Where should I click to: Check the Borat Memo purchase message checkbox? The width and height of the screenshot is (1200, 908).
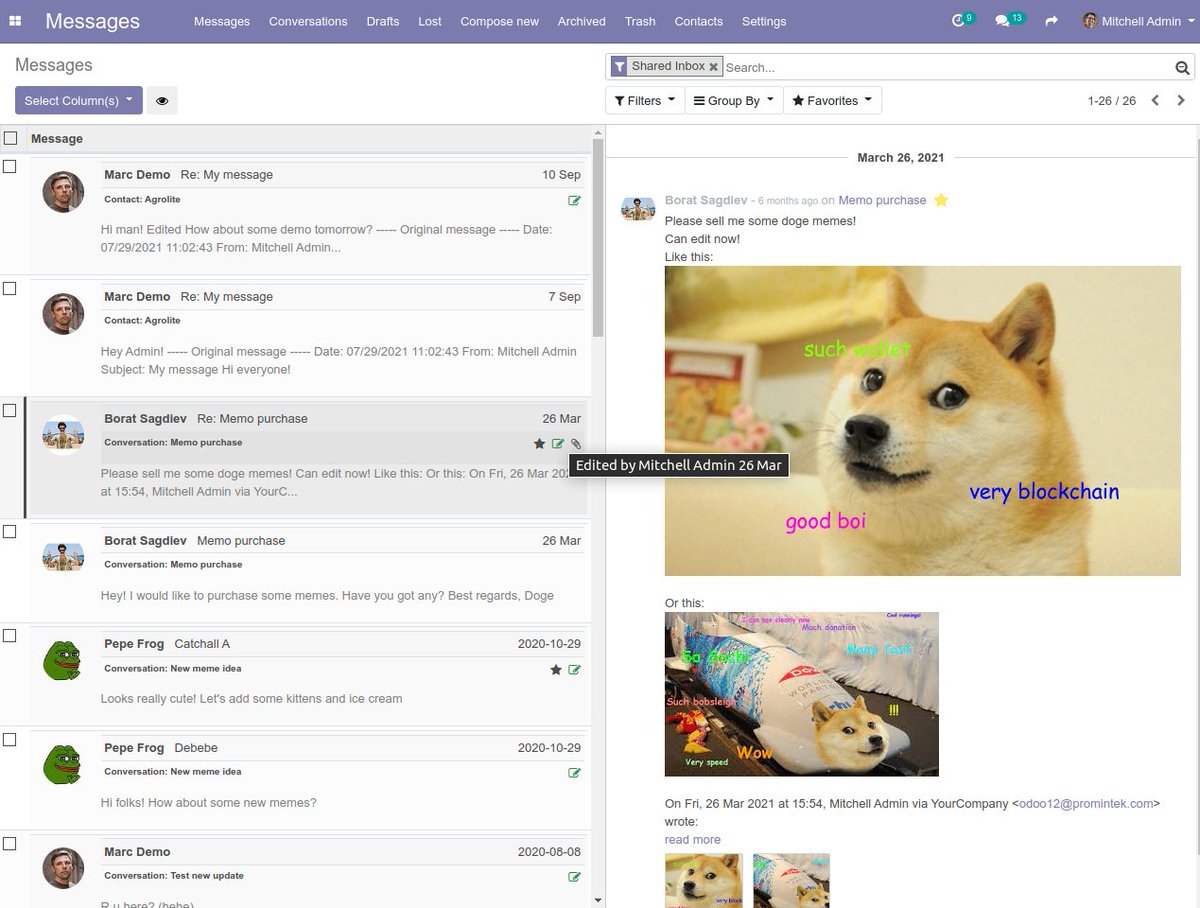[9, 532]
